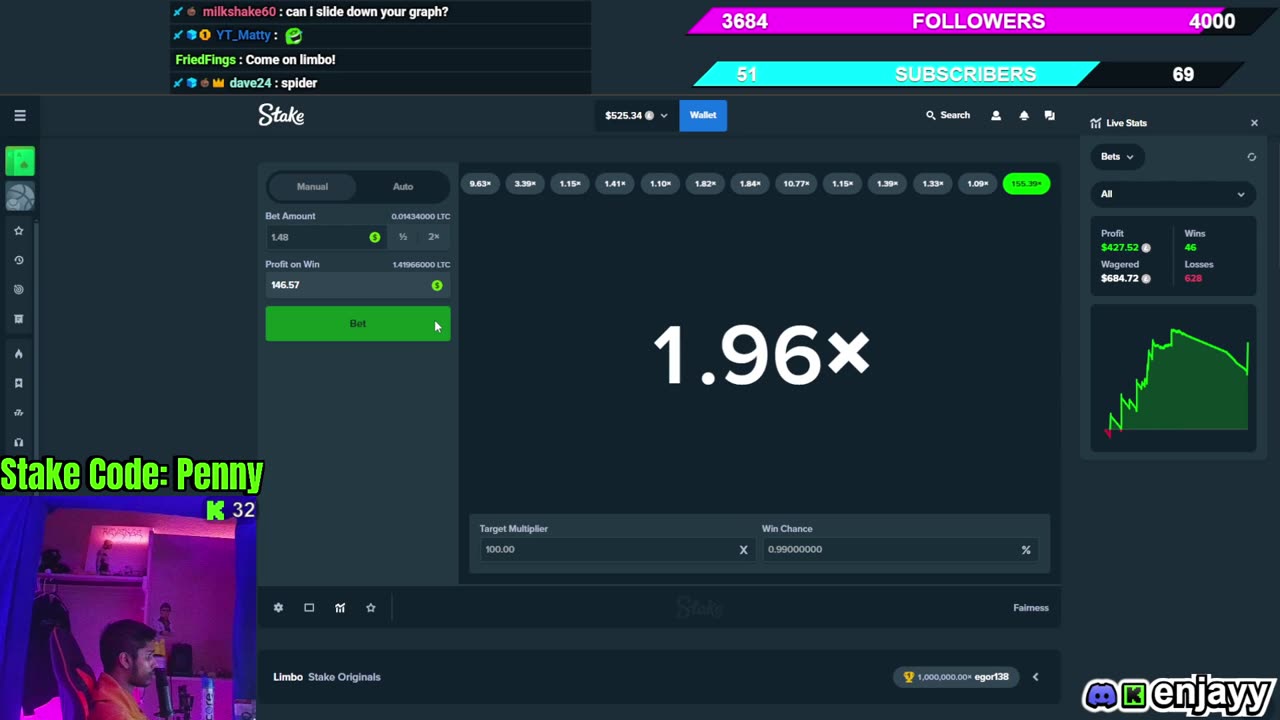The image size is (1280, 720).
Task: Open the Bets dropdown in Live Stats
Action: coord(1117,157)
